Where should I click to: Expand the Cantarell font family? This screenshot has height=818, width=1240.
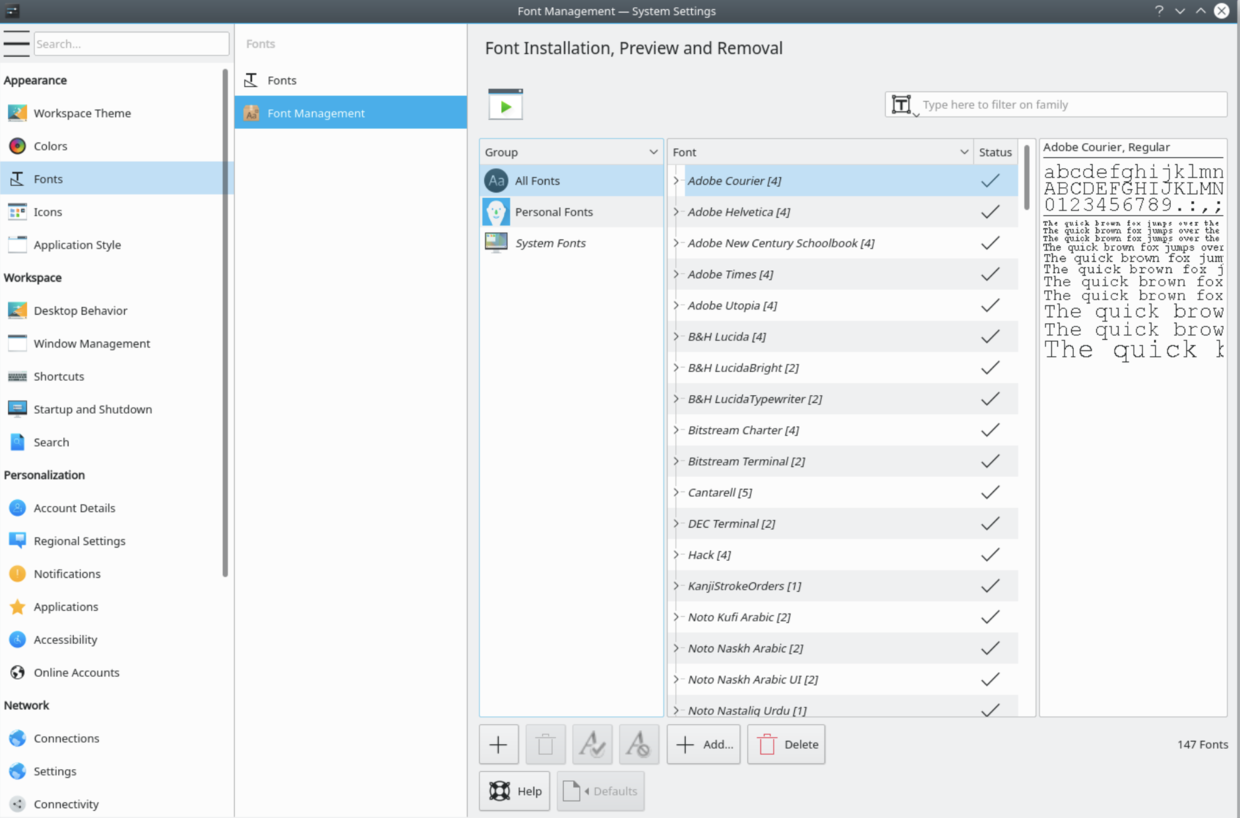tap(677, 493)
